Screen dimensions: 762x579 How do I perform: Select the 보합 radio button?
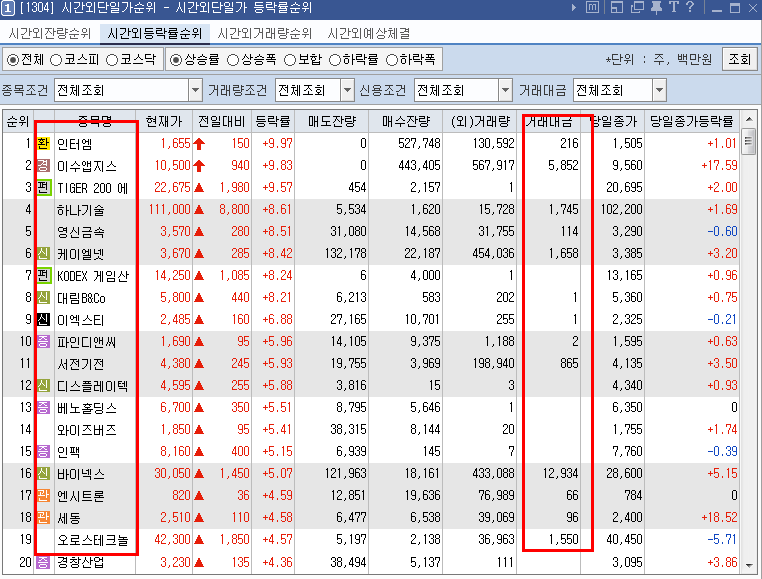290,60
